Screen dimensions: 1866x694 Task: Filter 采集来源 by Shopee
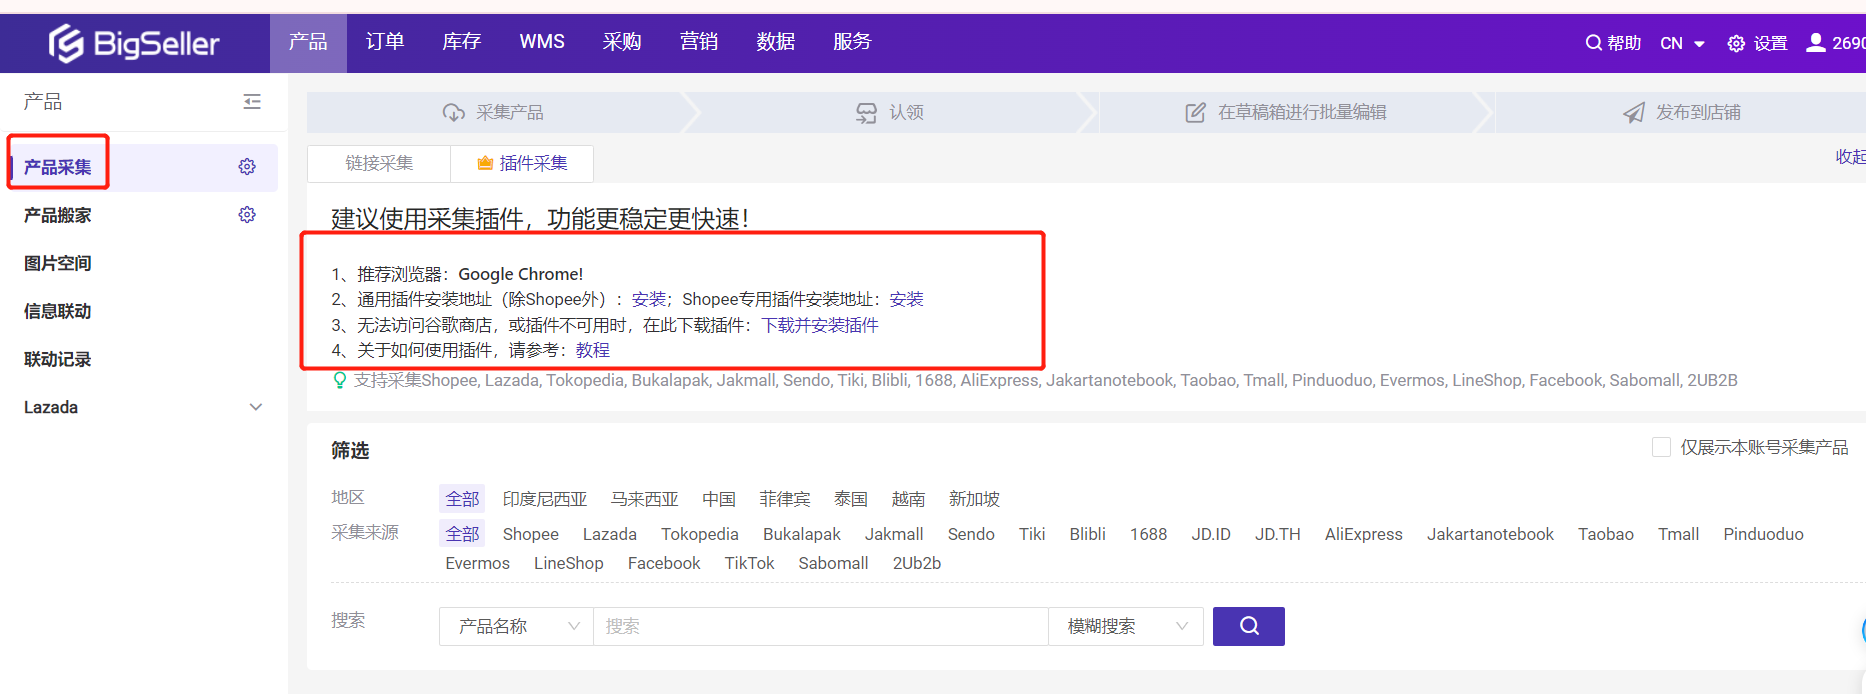pos(530,534)
